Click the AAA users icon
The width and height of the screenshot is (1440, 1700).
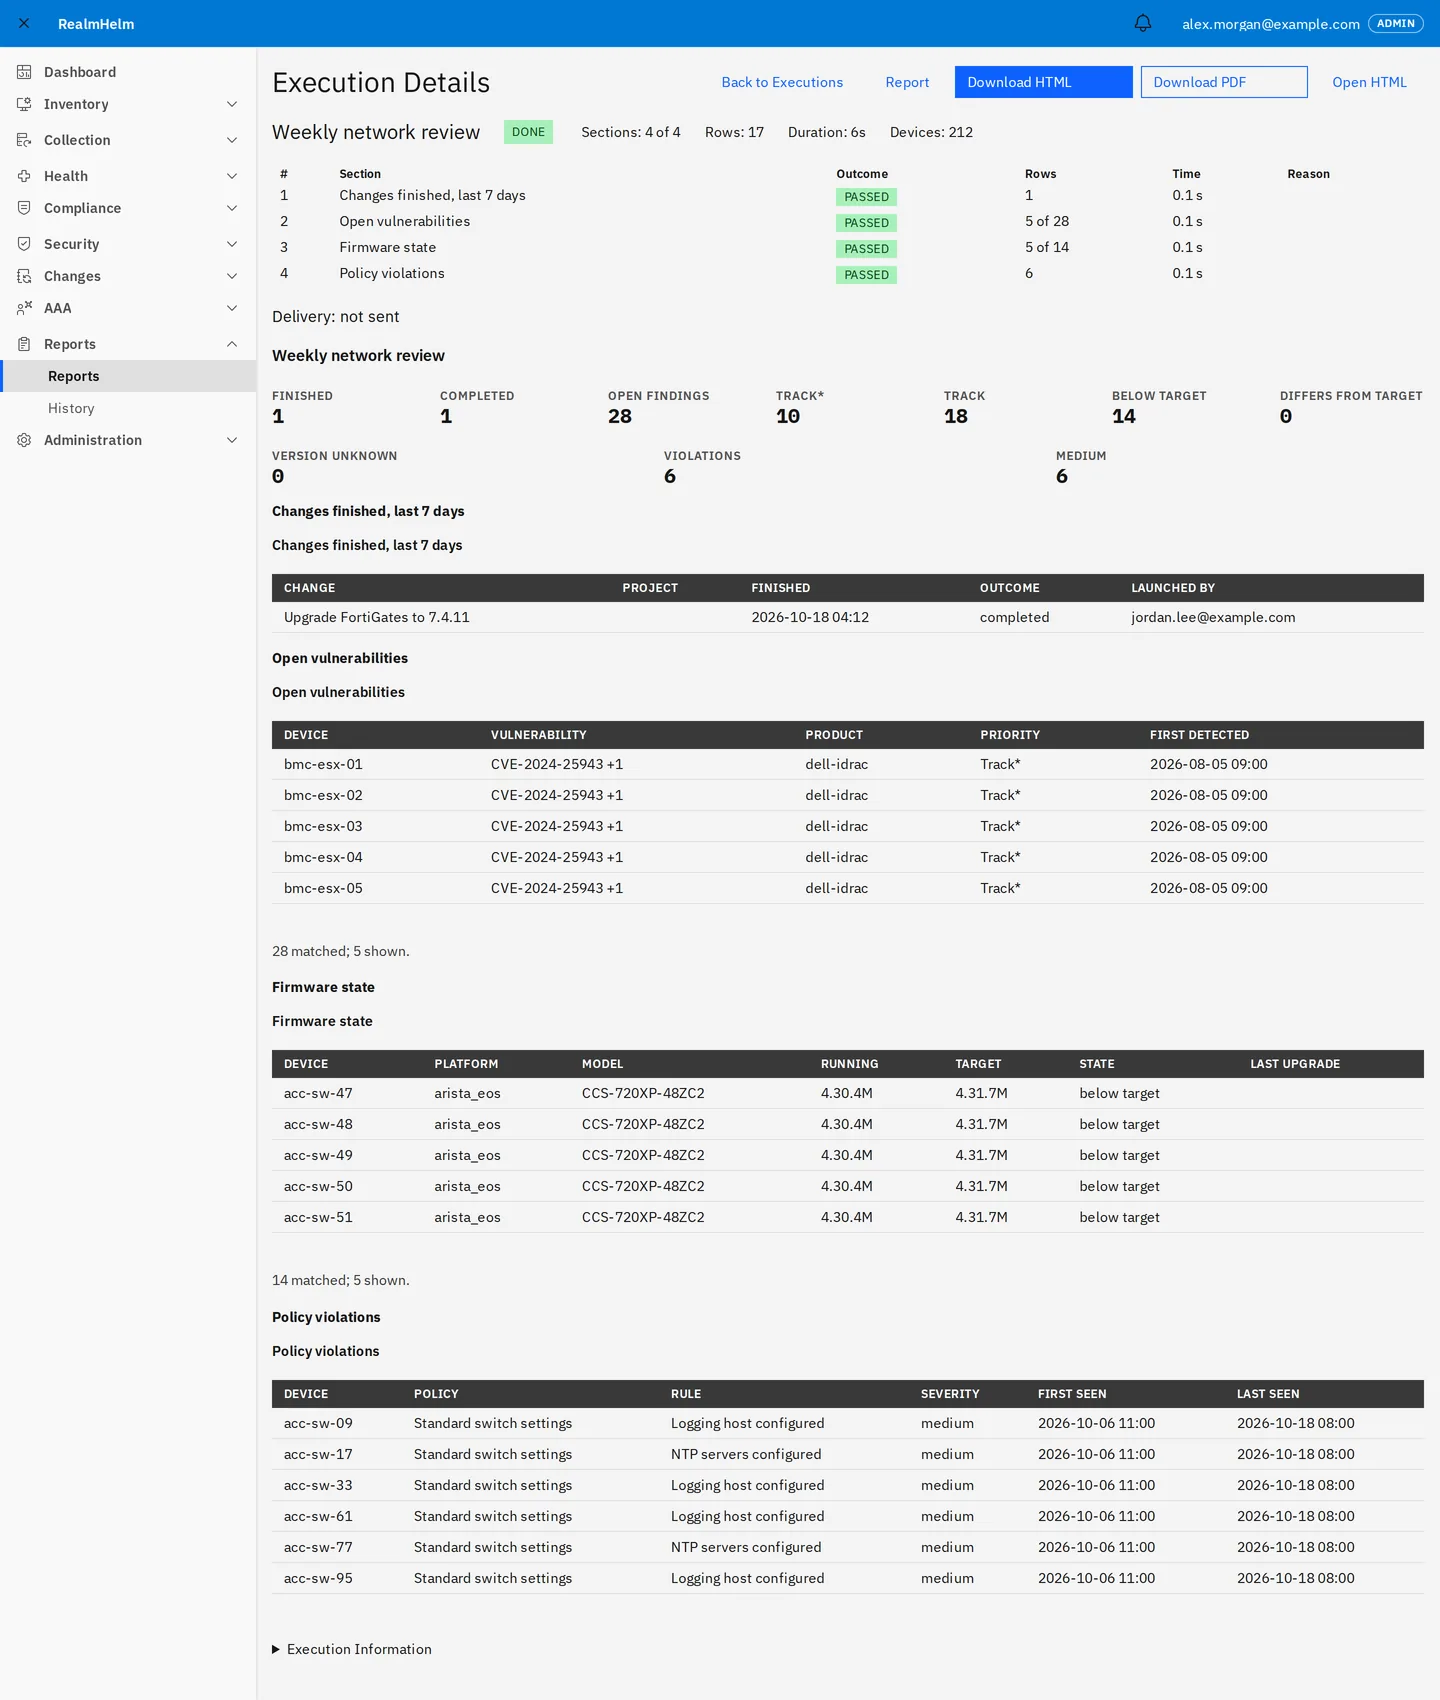pyautogui.click(x=24, y=308)
